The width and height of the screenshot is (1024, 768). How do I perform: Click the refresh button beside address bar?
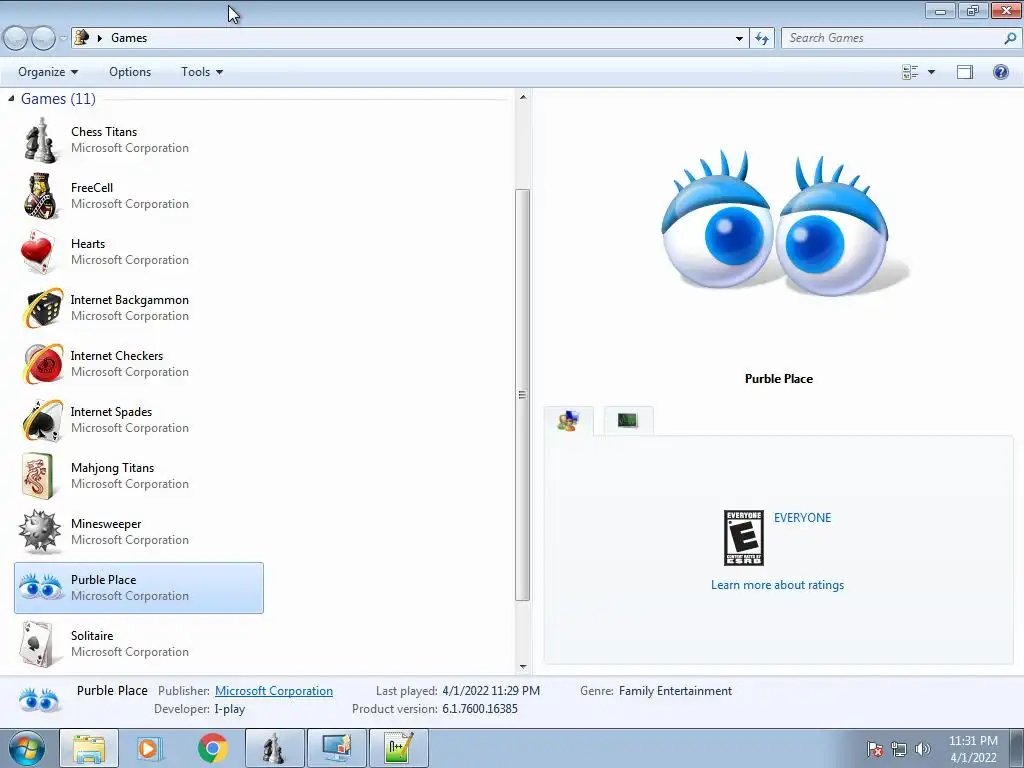(x=762, y=38)
